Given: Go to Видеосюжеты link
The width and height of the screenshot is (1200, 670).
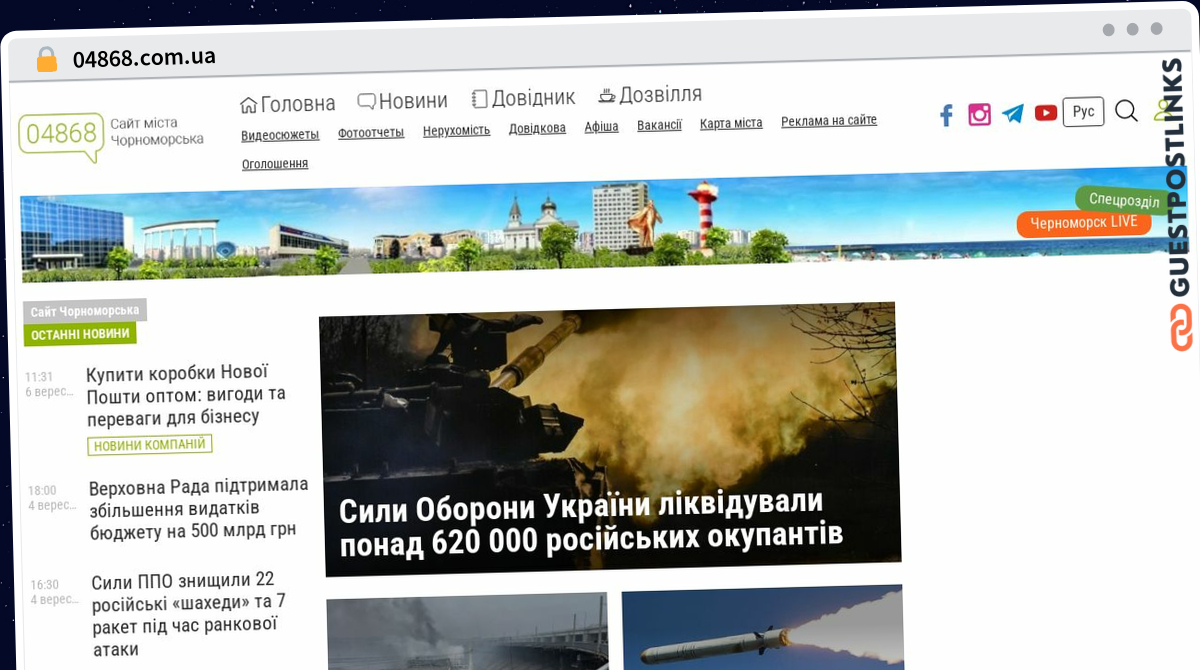Looking at the screenshot, I should pos(280,134).
